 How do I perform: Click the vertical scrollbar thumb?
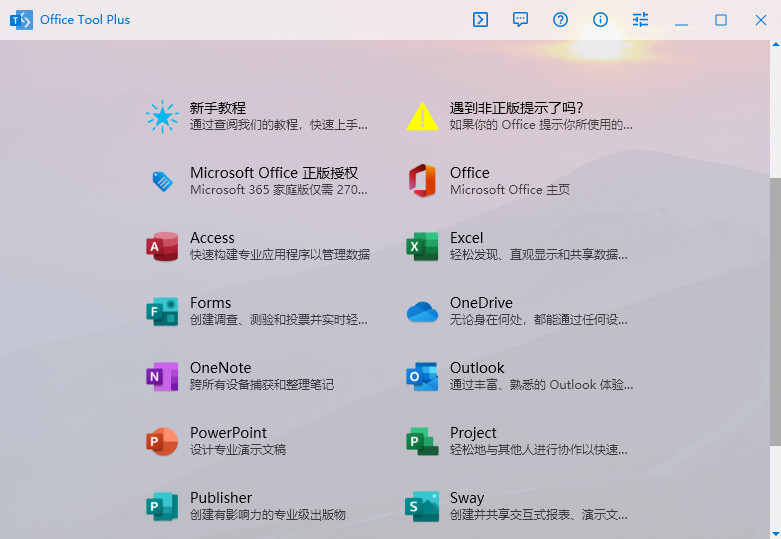click(x=776, y=311)
